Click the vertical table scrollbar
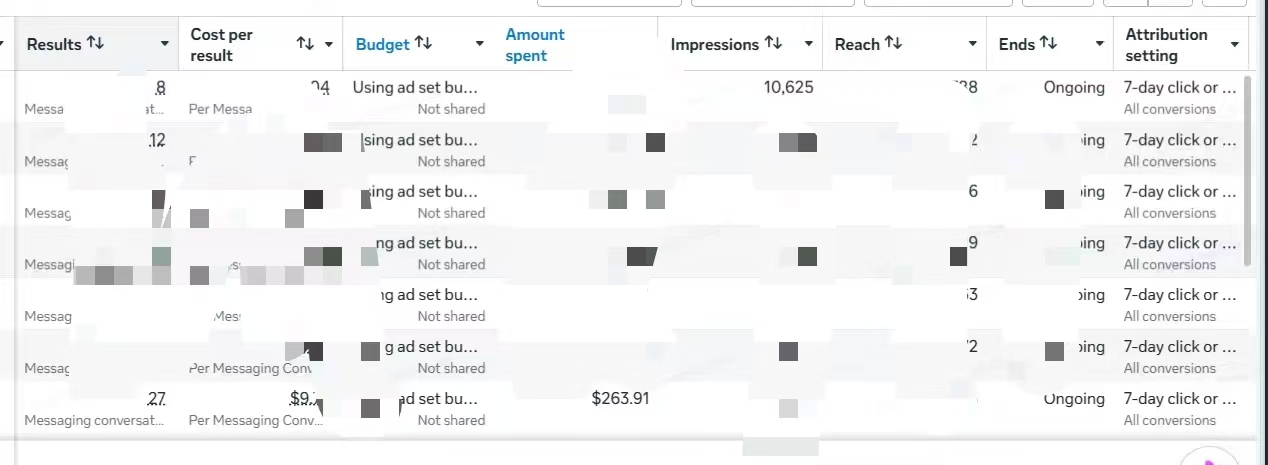The image size is (1268, 465). [1246, 170]
